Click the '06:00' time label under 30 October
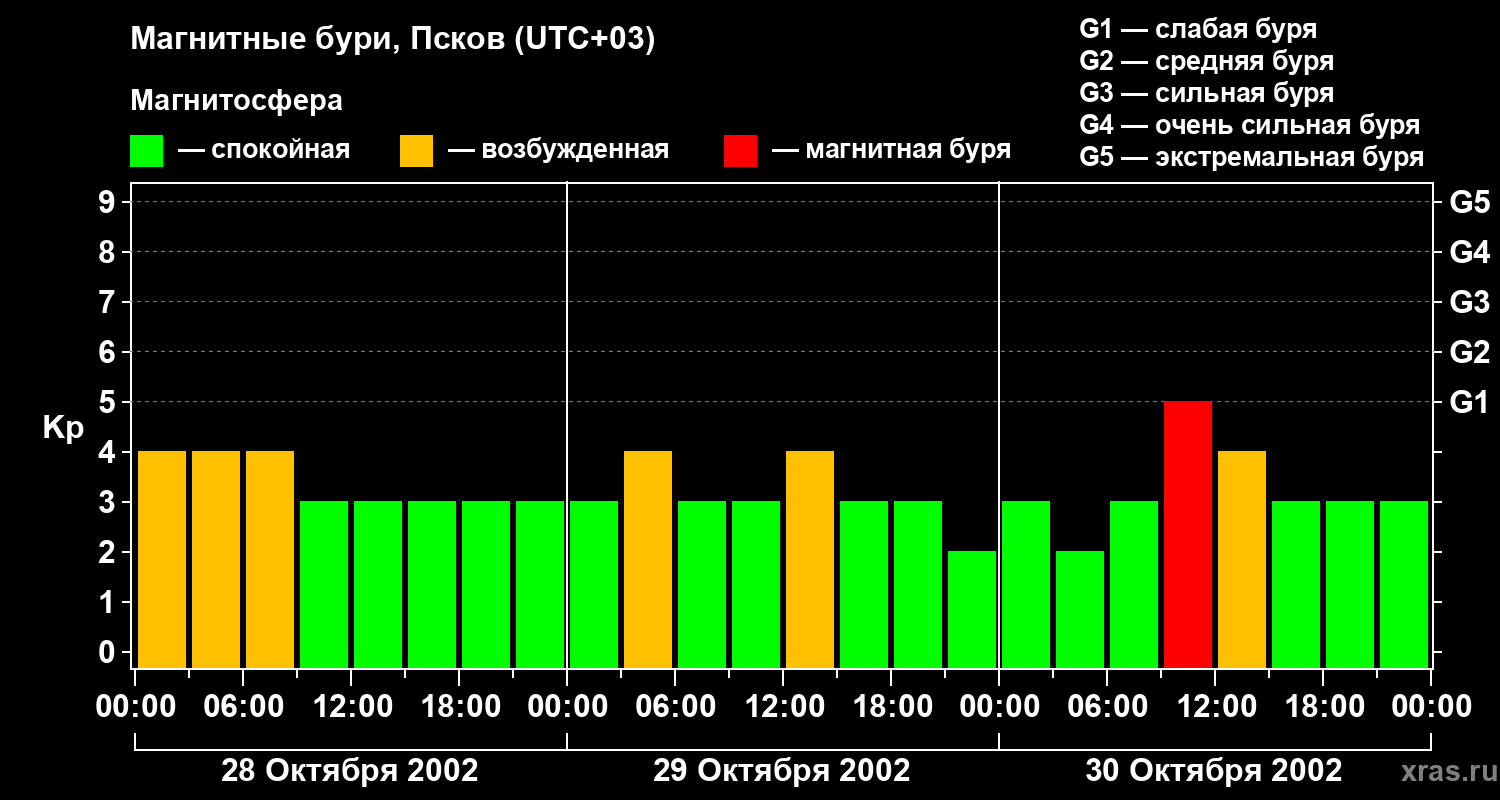This screenshot has width=1500, height=800. point(1107,707)
